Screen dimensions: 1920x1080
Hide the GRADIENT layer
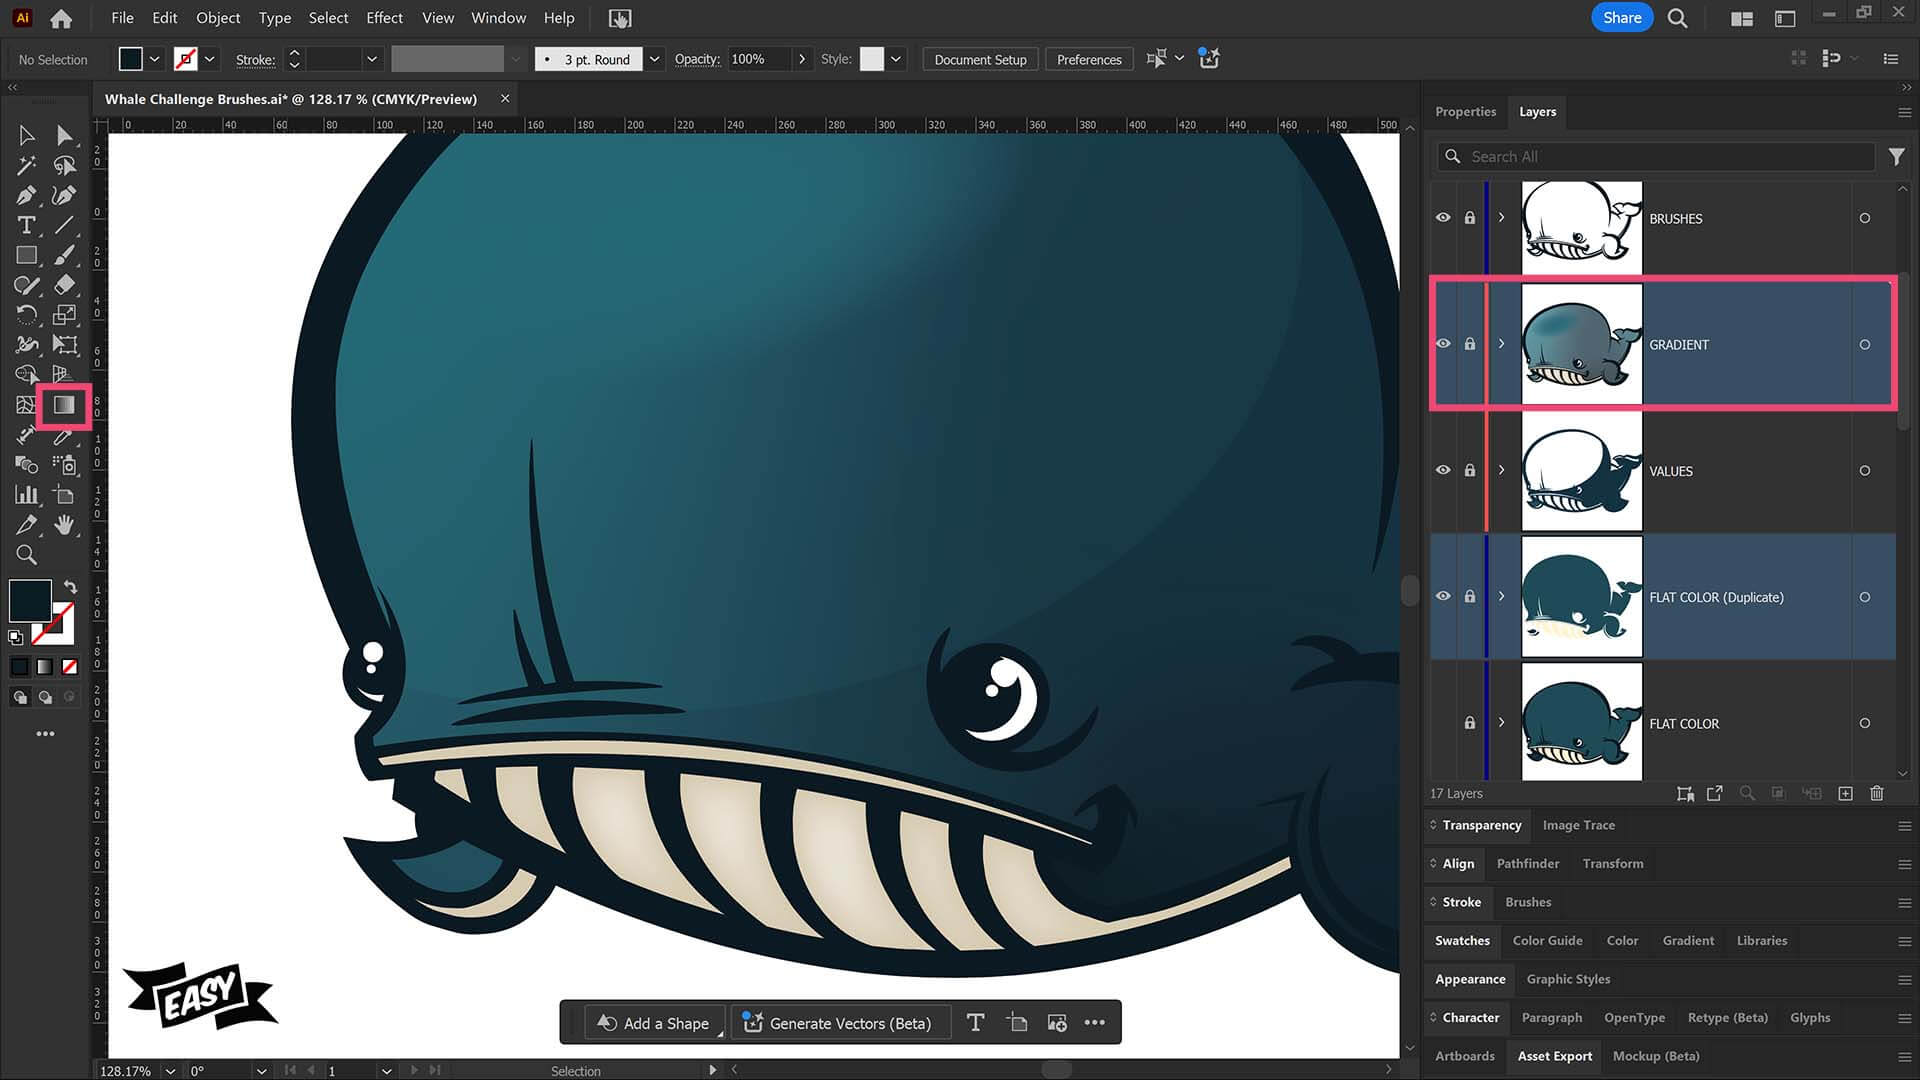click(1443, 344)
